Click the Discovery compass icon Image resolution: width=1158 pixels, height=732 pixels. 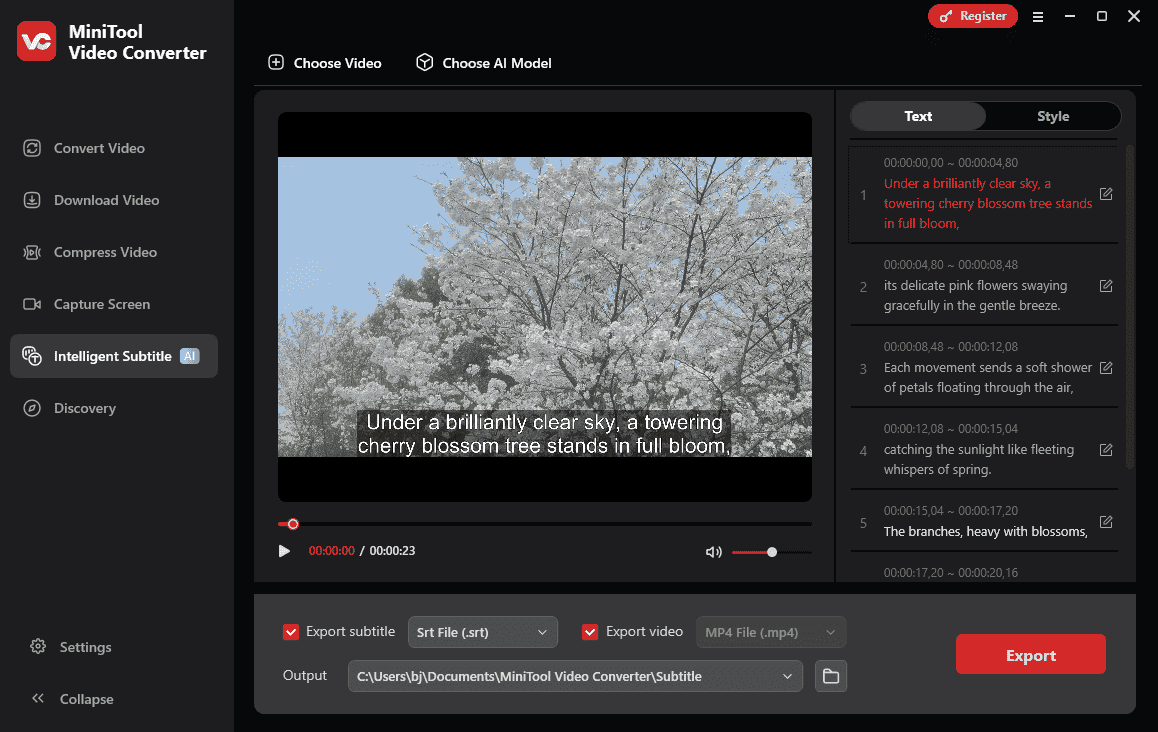(x=32, y=408)
